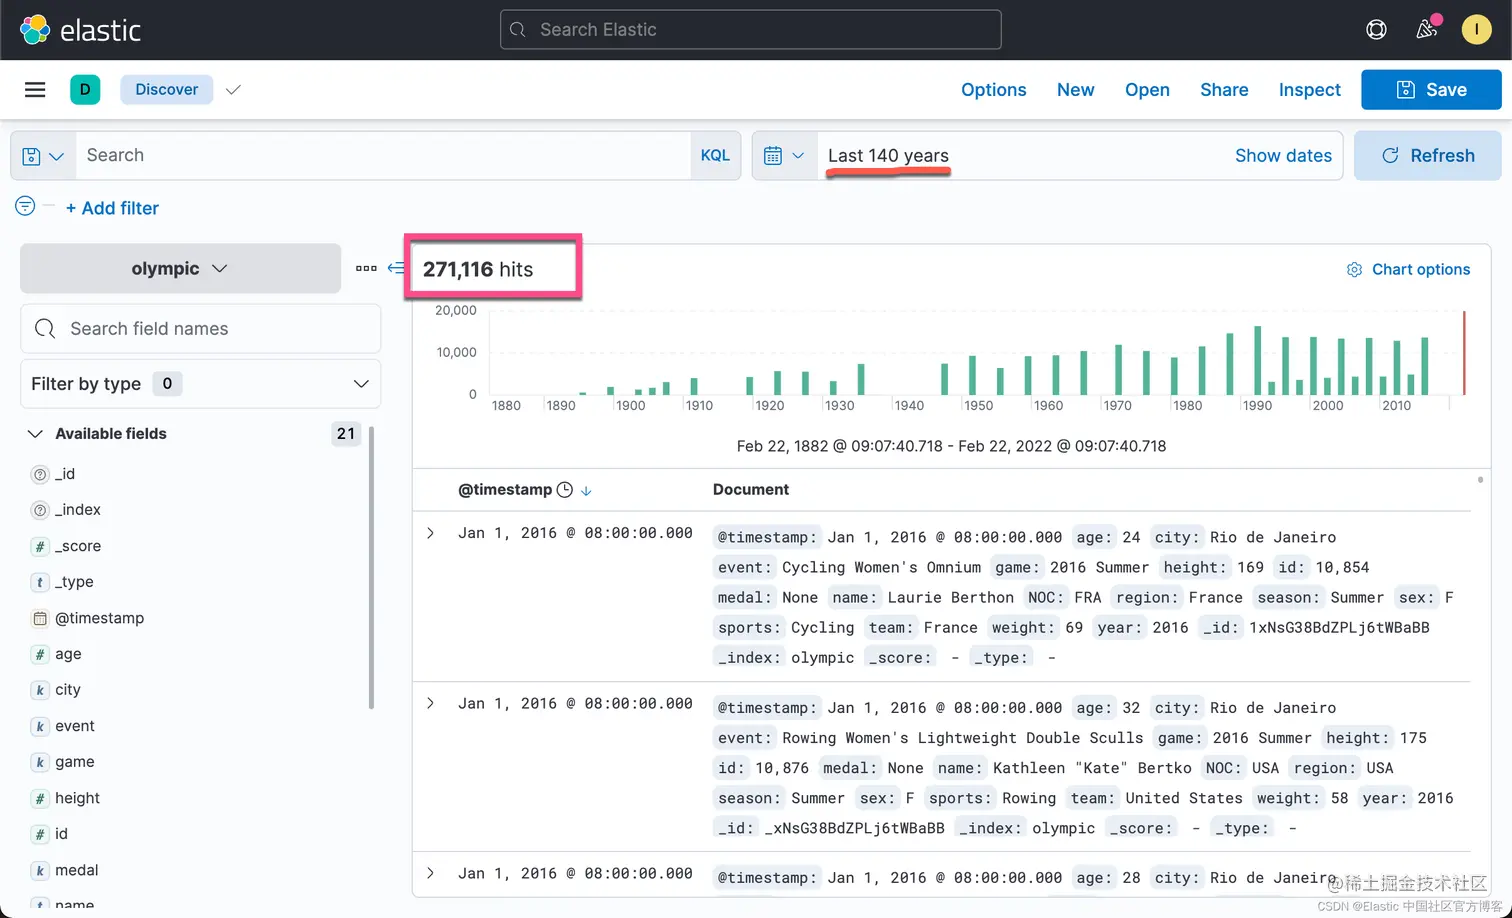
Task: Open the Options menu
Action: [994, 90]
